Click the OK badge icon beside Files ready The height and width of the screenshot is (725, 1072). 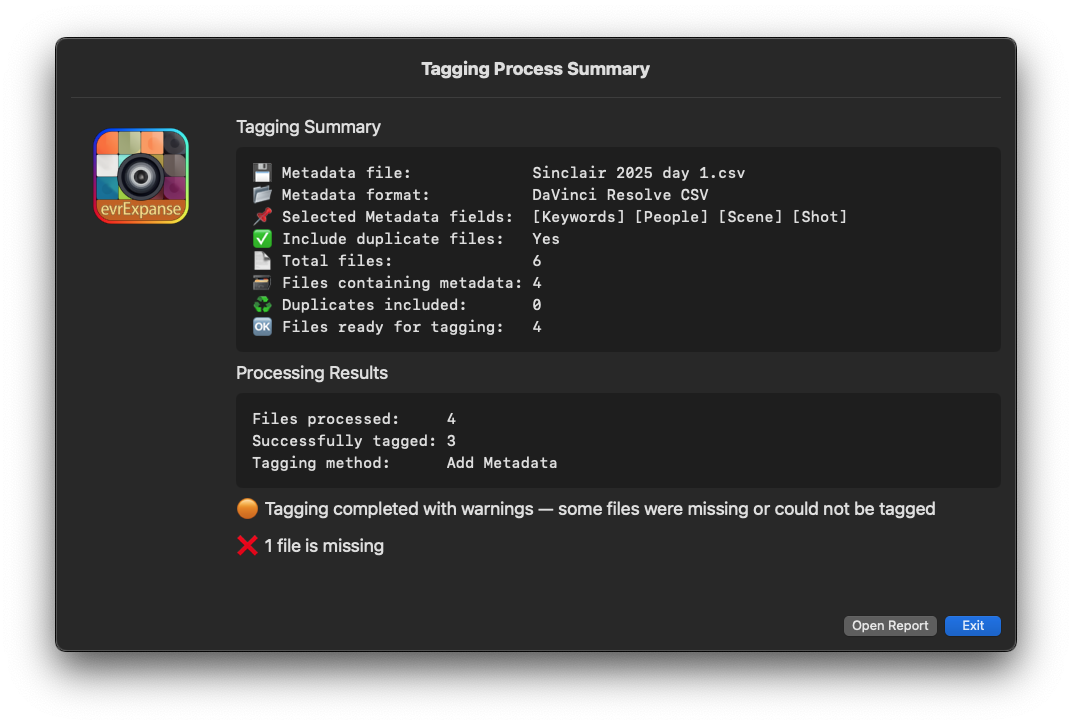click(x=262, y=327)
